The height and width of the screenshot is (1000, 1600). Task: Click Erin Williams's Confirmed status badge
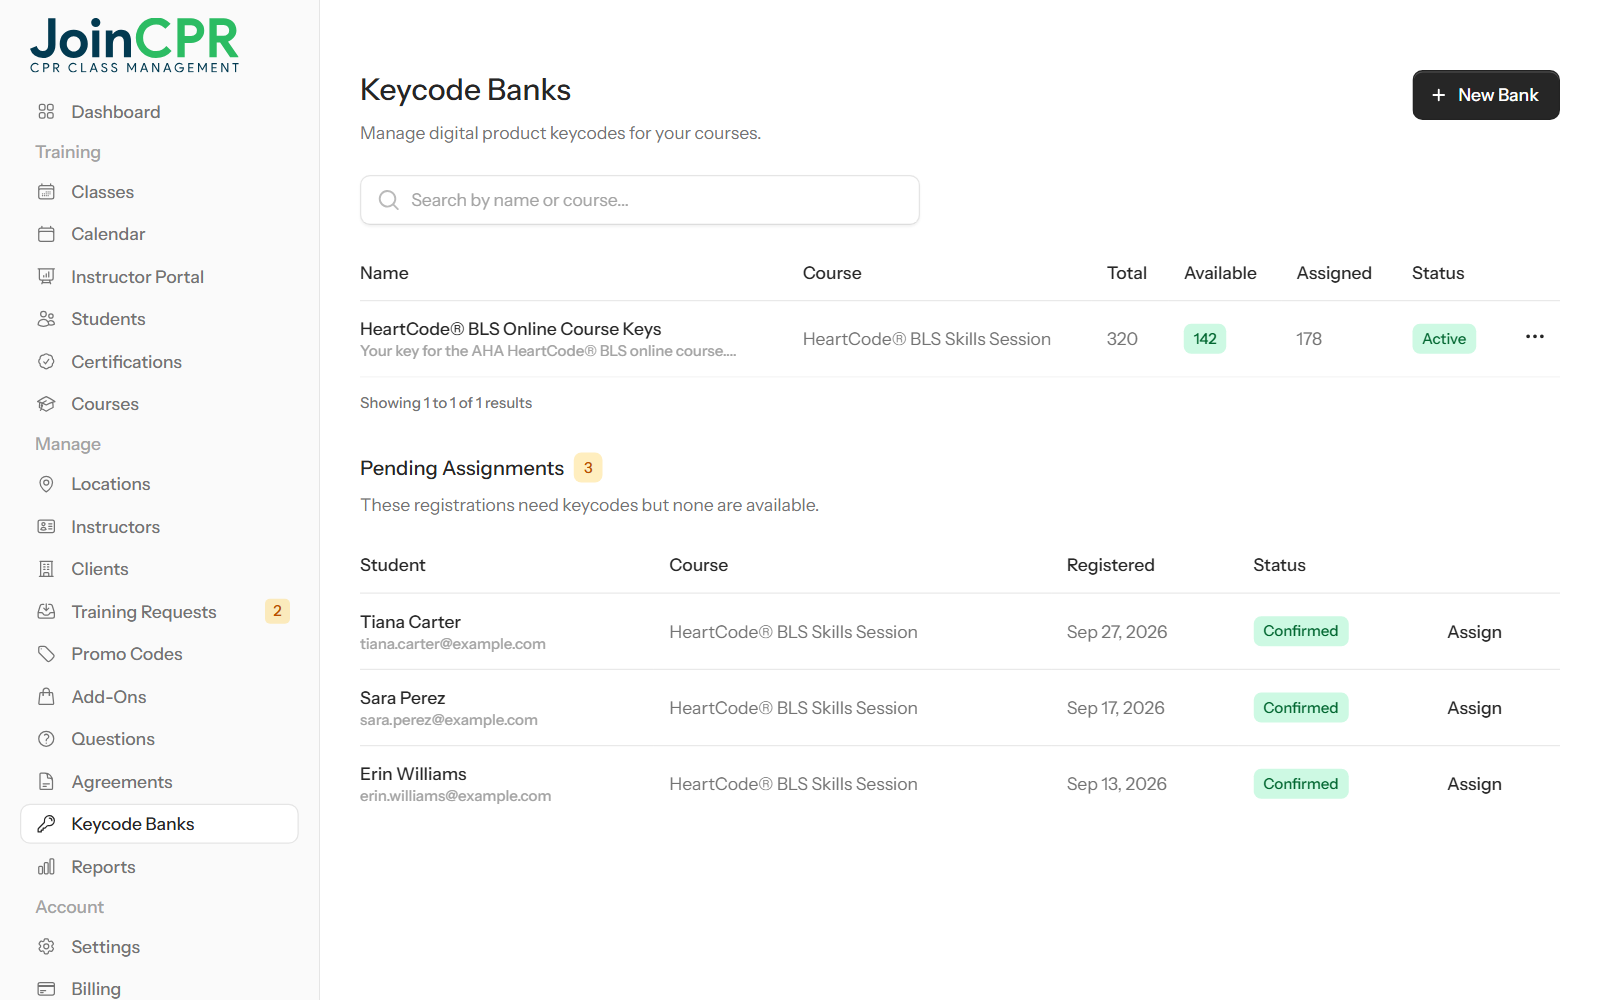(1301, 784)
